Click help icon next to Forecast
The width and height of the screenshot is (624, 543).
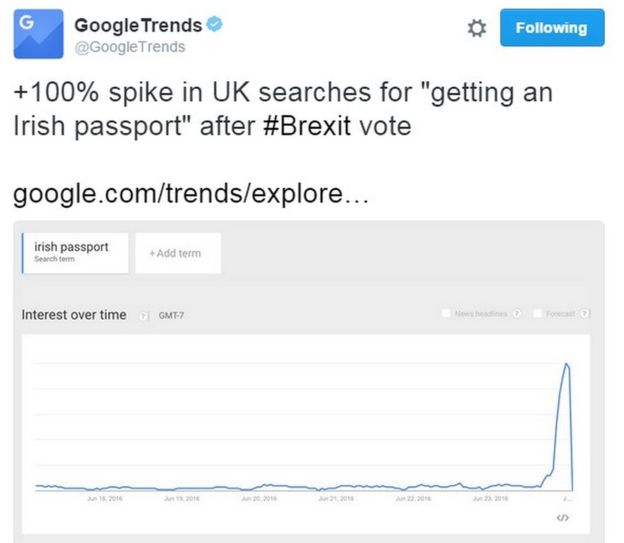pyautogui.click(x=585, y=314)
